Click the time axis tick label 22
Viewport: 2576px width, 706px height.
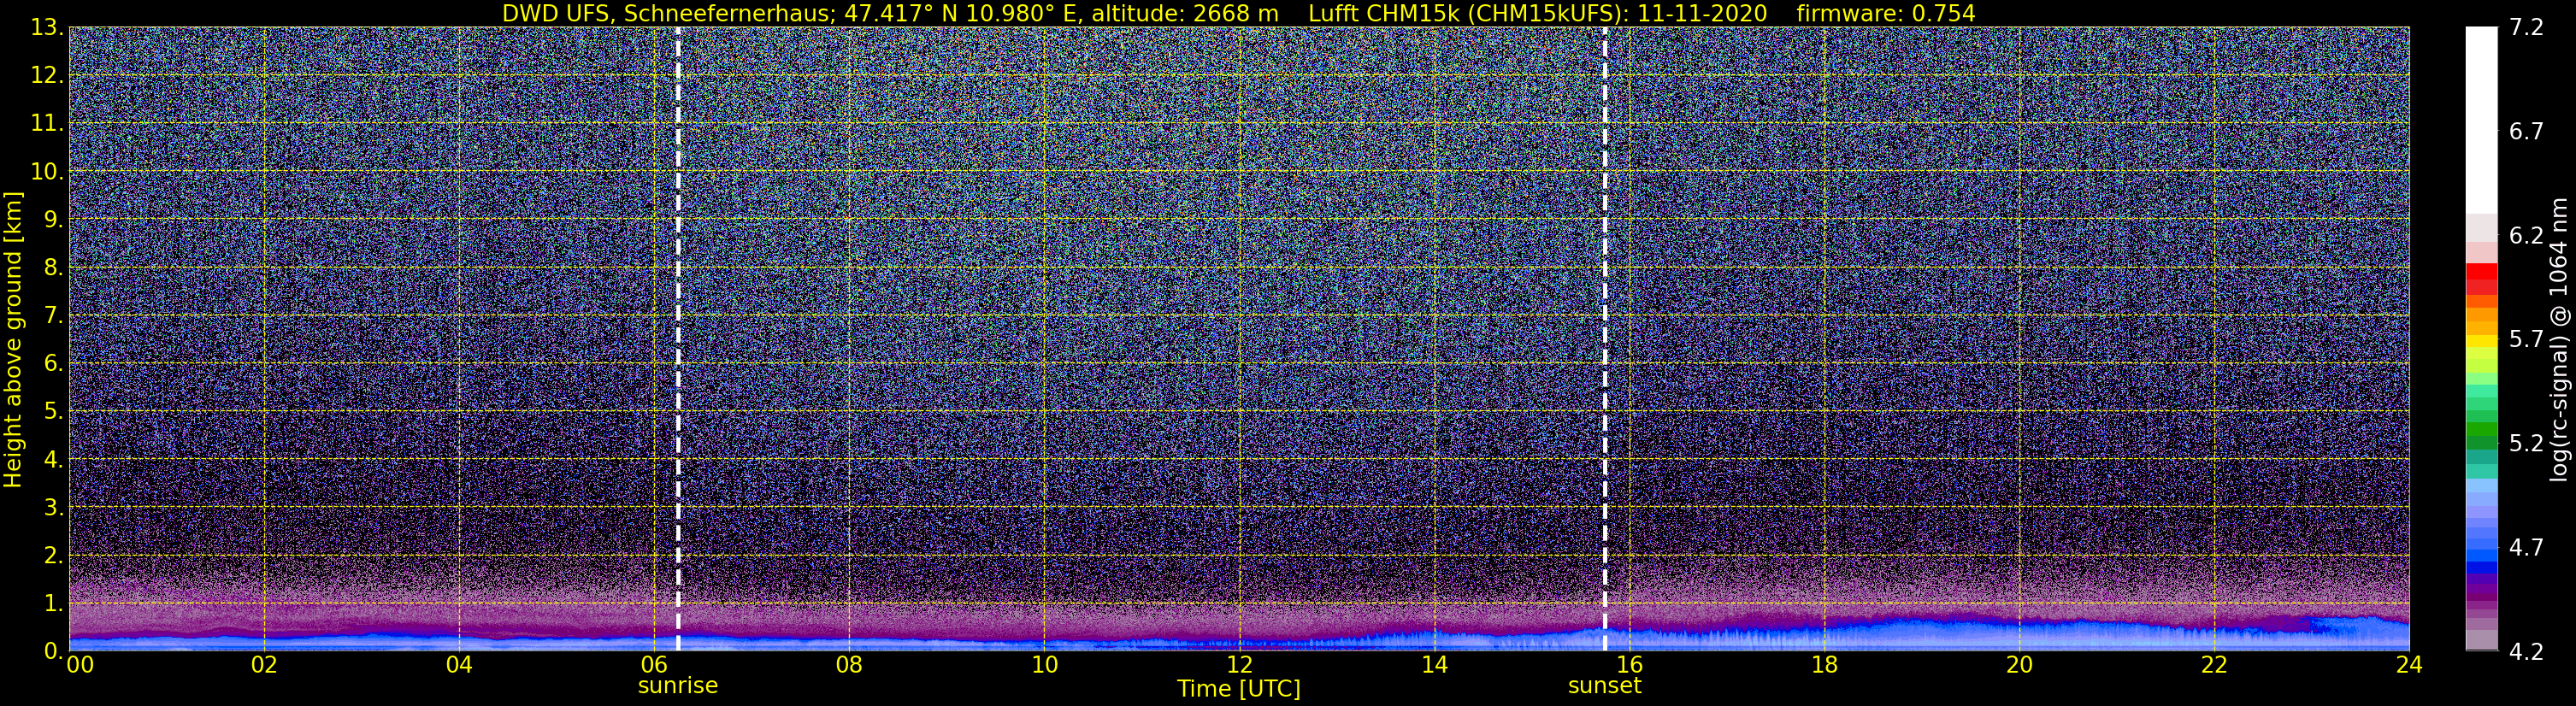(x=2214, y=666)
